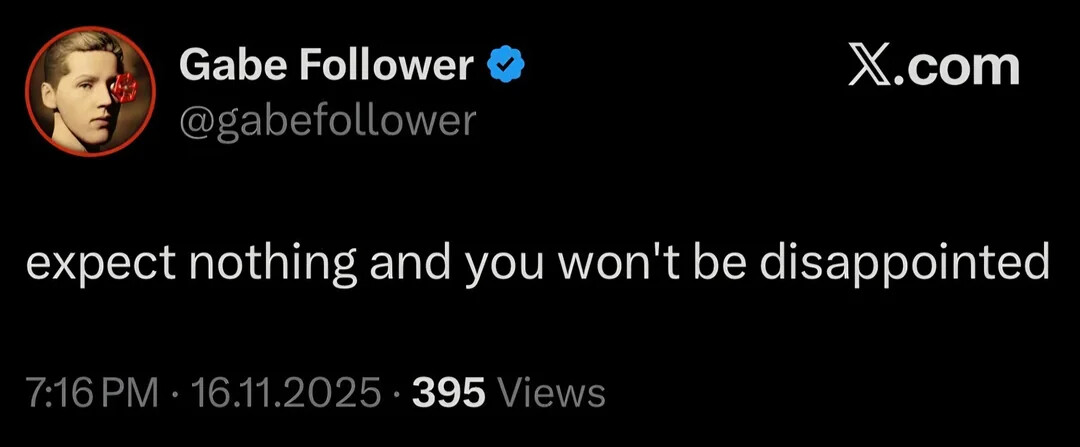The height and width of the screenshot is (447, 1080).
Task: Click the 395 view count number
Action: coord(449,392)
